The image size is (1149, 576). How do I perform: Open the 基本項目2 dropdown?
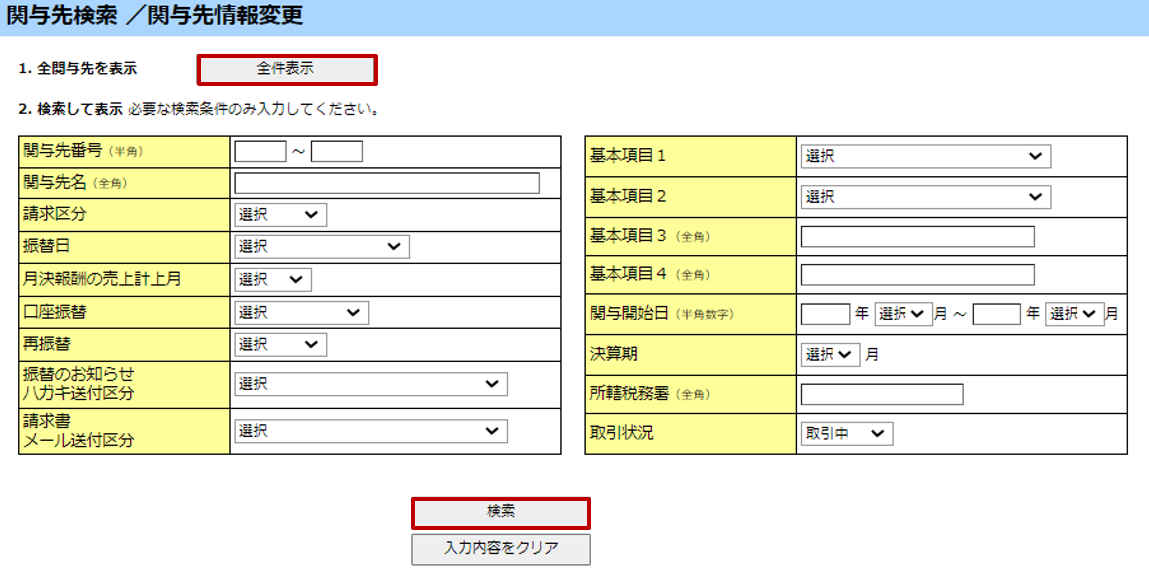[x=925, y=197]
